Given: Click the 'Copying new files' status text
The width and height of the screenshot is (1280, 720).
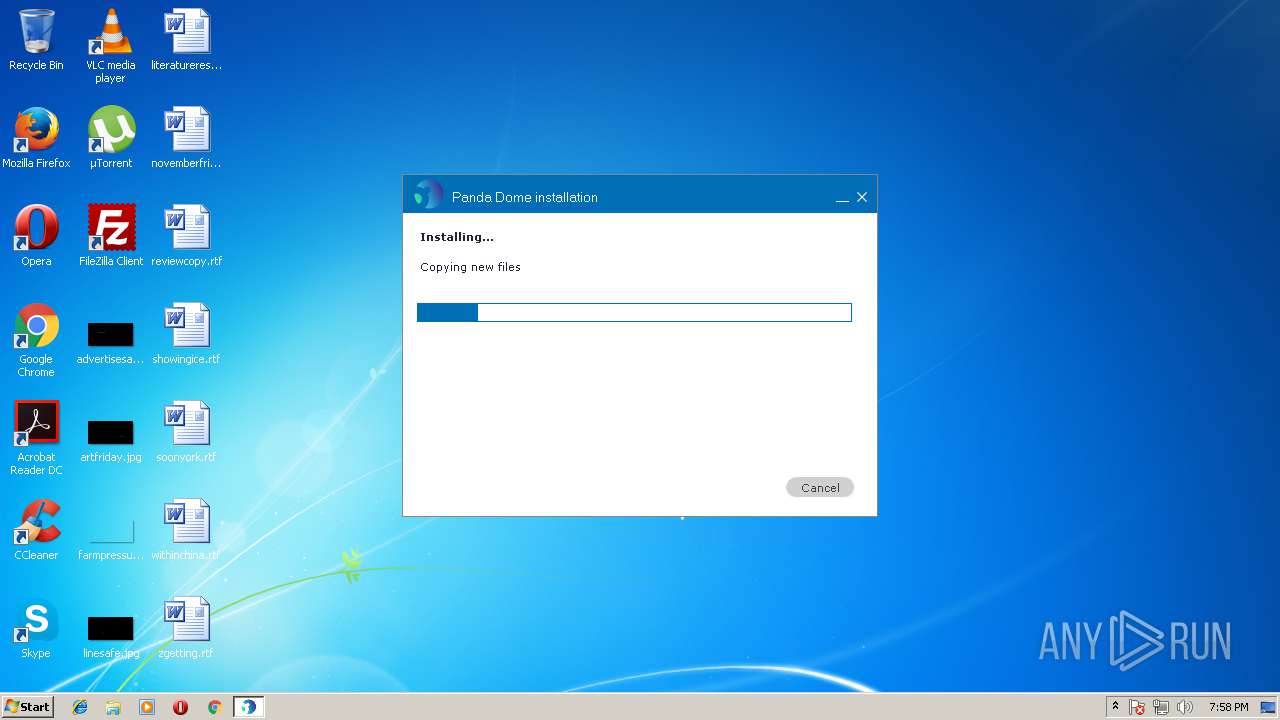Looking at the screenshot, I should (x=470, y=267).
